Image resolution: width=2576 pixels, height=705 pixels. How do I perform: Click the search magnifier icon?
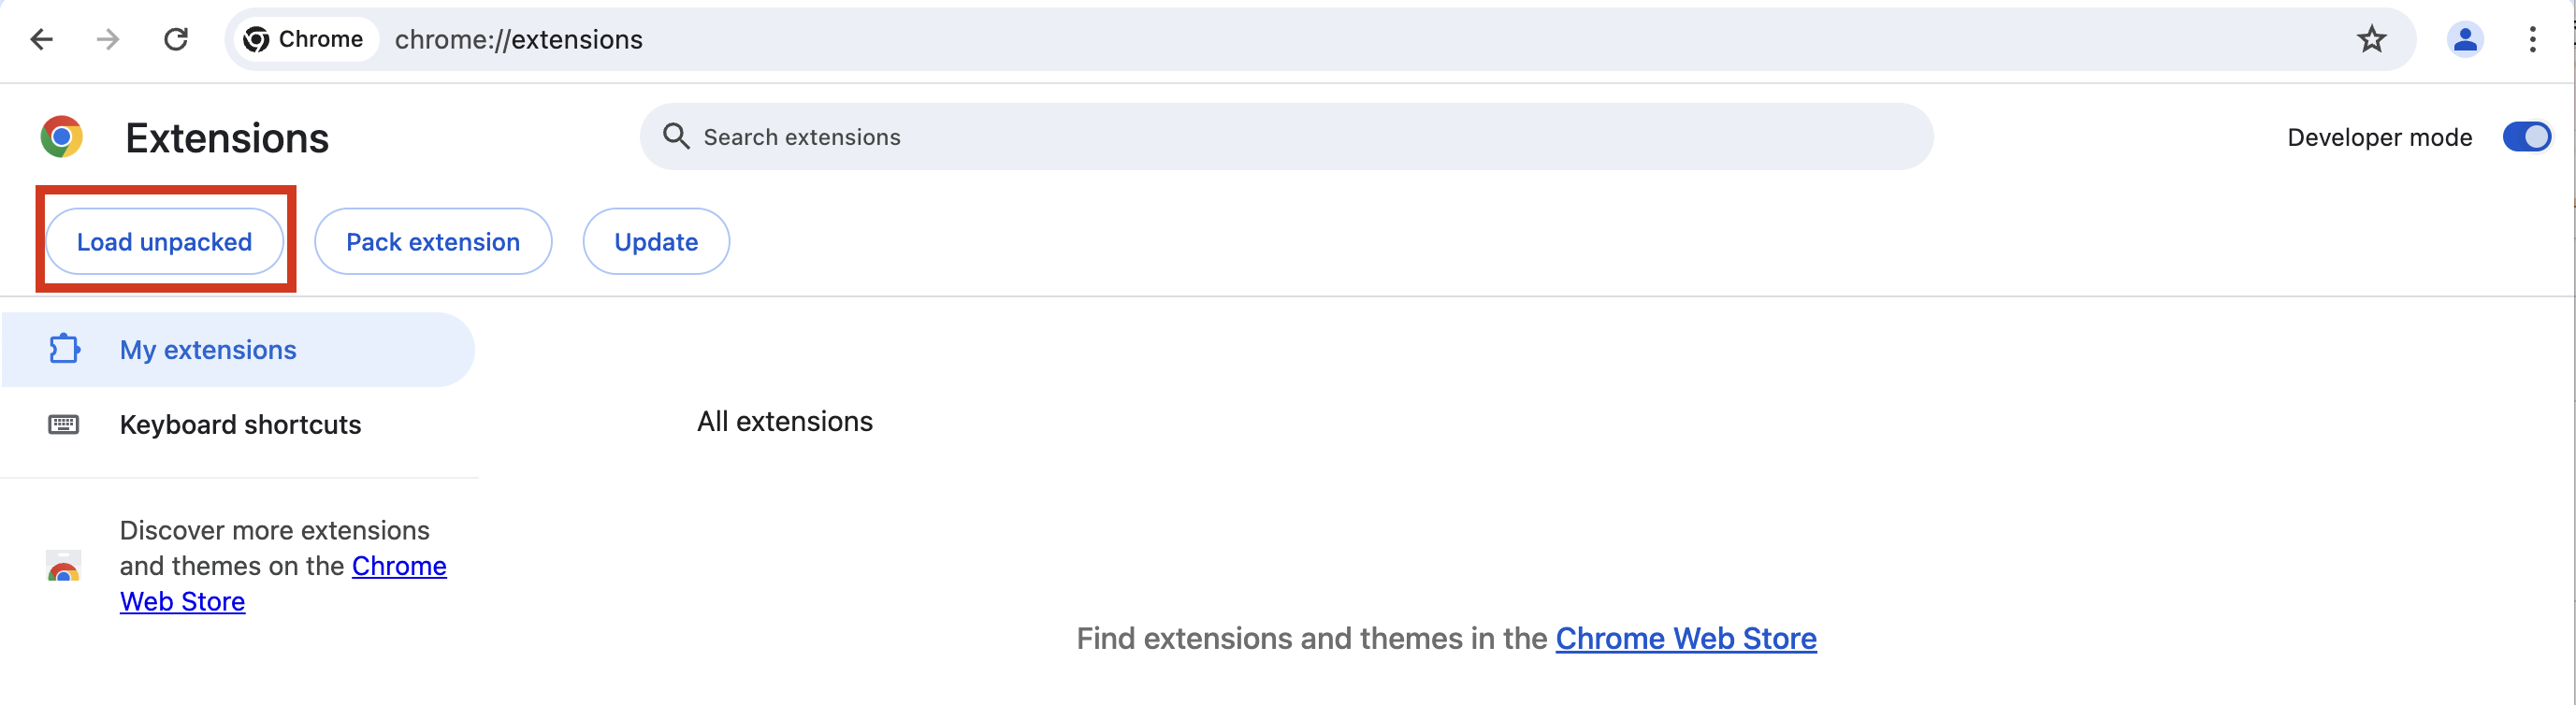tap(676, 136)
